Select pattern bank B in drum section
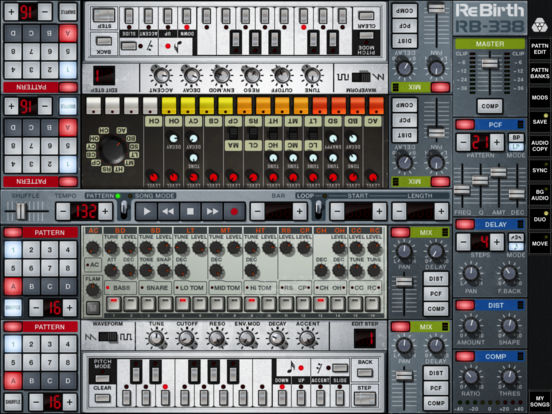This screenshot has height=414, width=552. coord(31,286)
